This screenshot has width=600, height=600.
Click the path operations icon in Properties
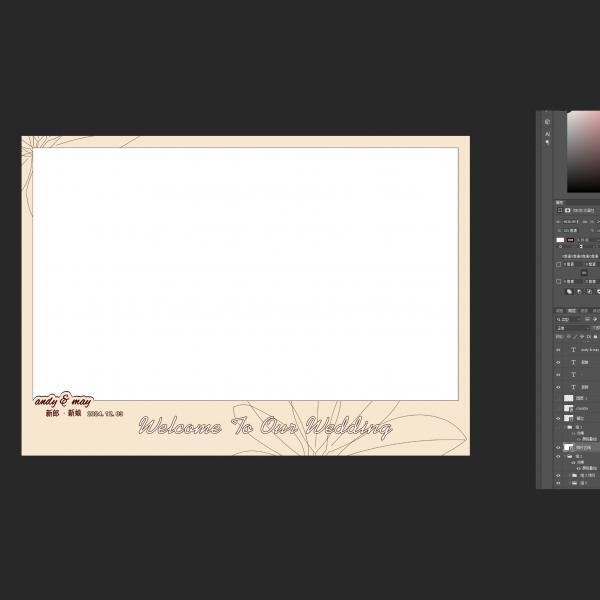(x=570, y=291)
